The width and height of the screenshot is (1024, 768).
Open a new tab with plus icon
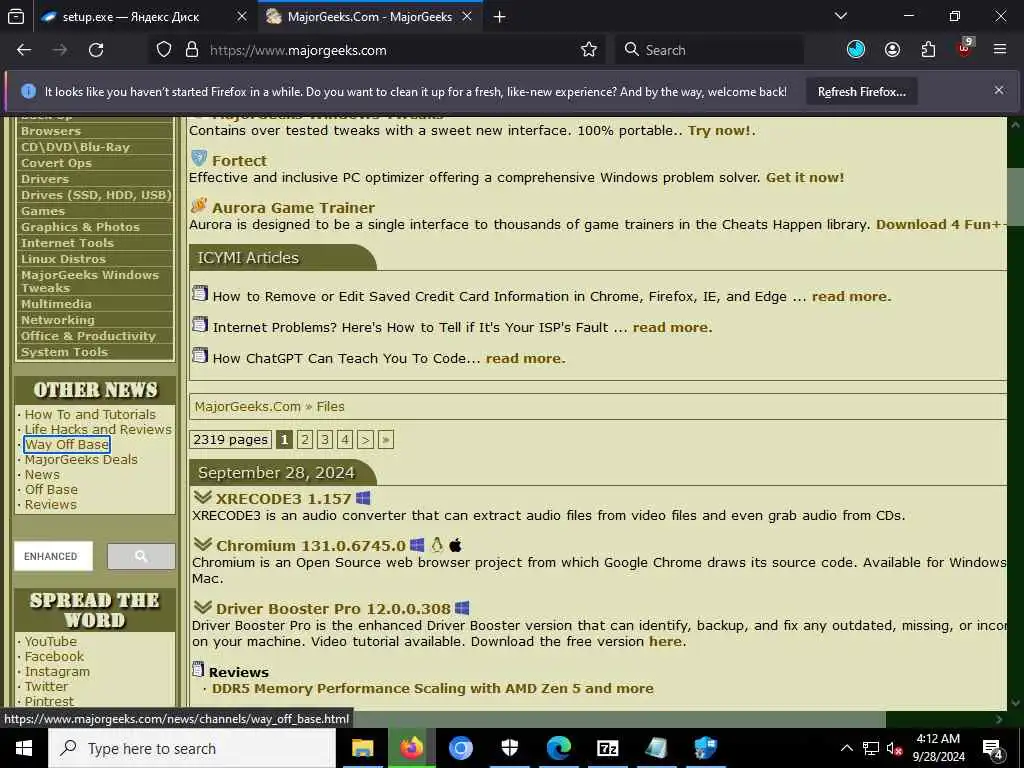click(500, 17)
